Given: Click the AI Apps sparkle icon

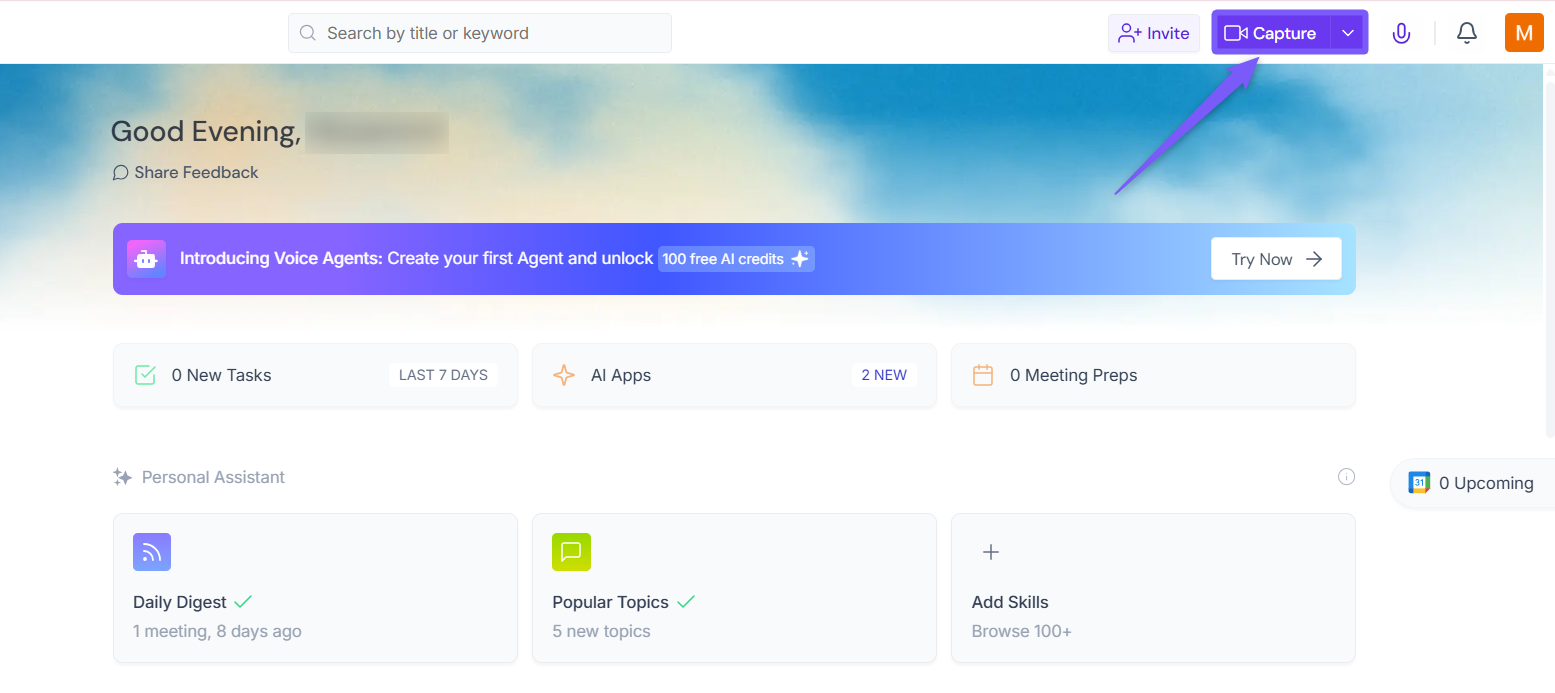Looking at the screenshot, I should click(564, 375).
